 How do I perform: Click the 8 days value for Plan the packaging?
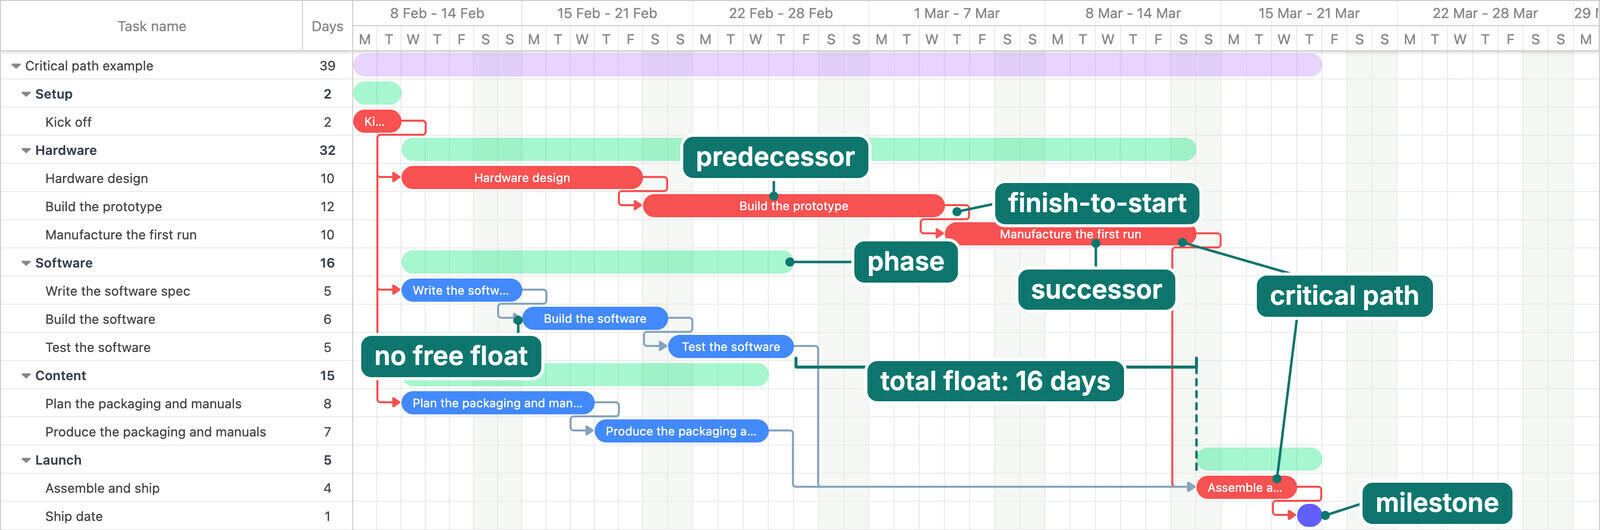327,404
